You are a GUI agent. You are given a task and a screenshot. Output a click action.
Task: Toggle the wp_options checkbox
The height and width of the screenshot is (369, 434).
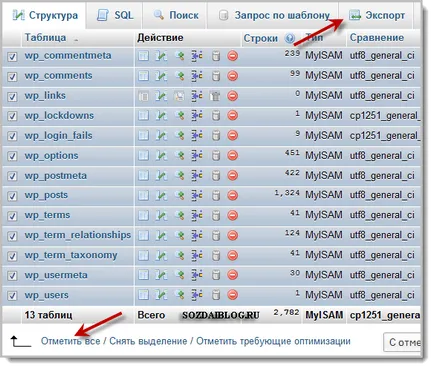(x=12, y=156)
